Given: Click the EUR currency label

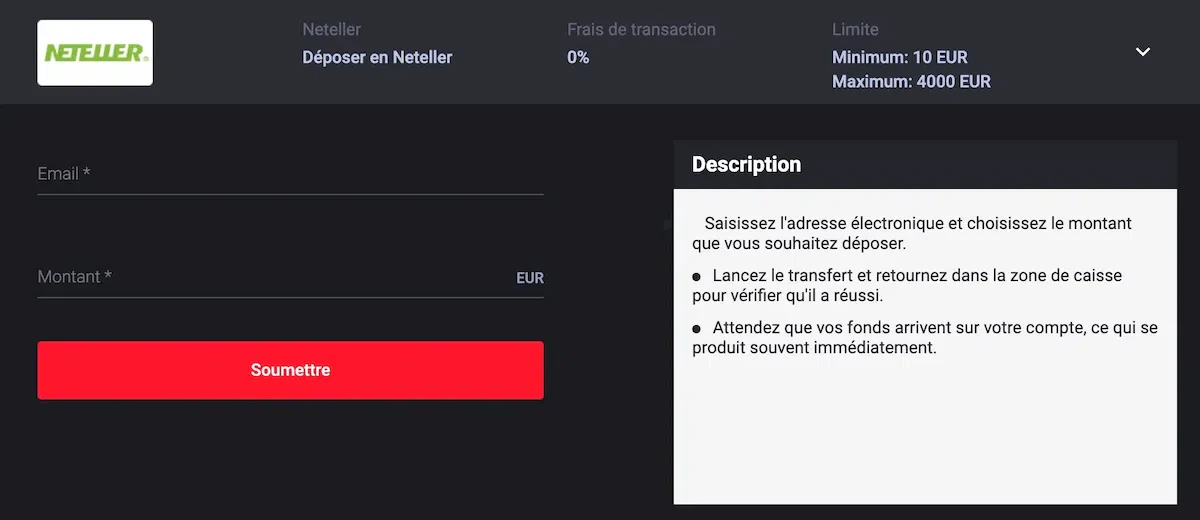Looking at the screenshot, I should (x=530, y=278).
